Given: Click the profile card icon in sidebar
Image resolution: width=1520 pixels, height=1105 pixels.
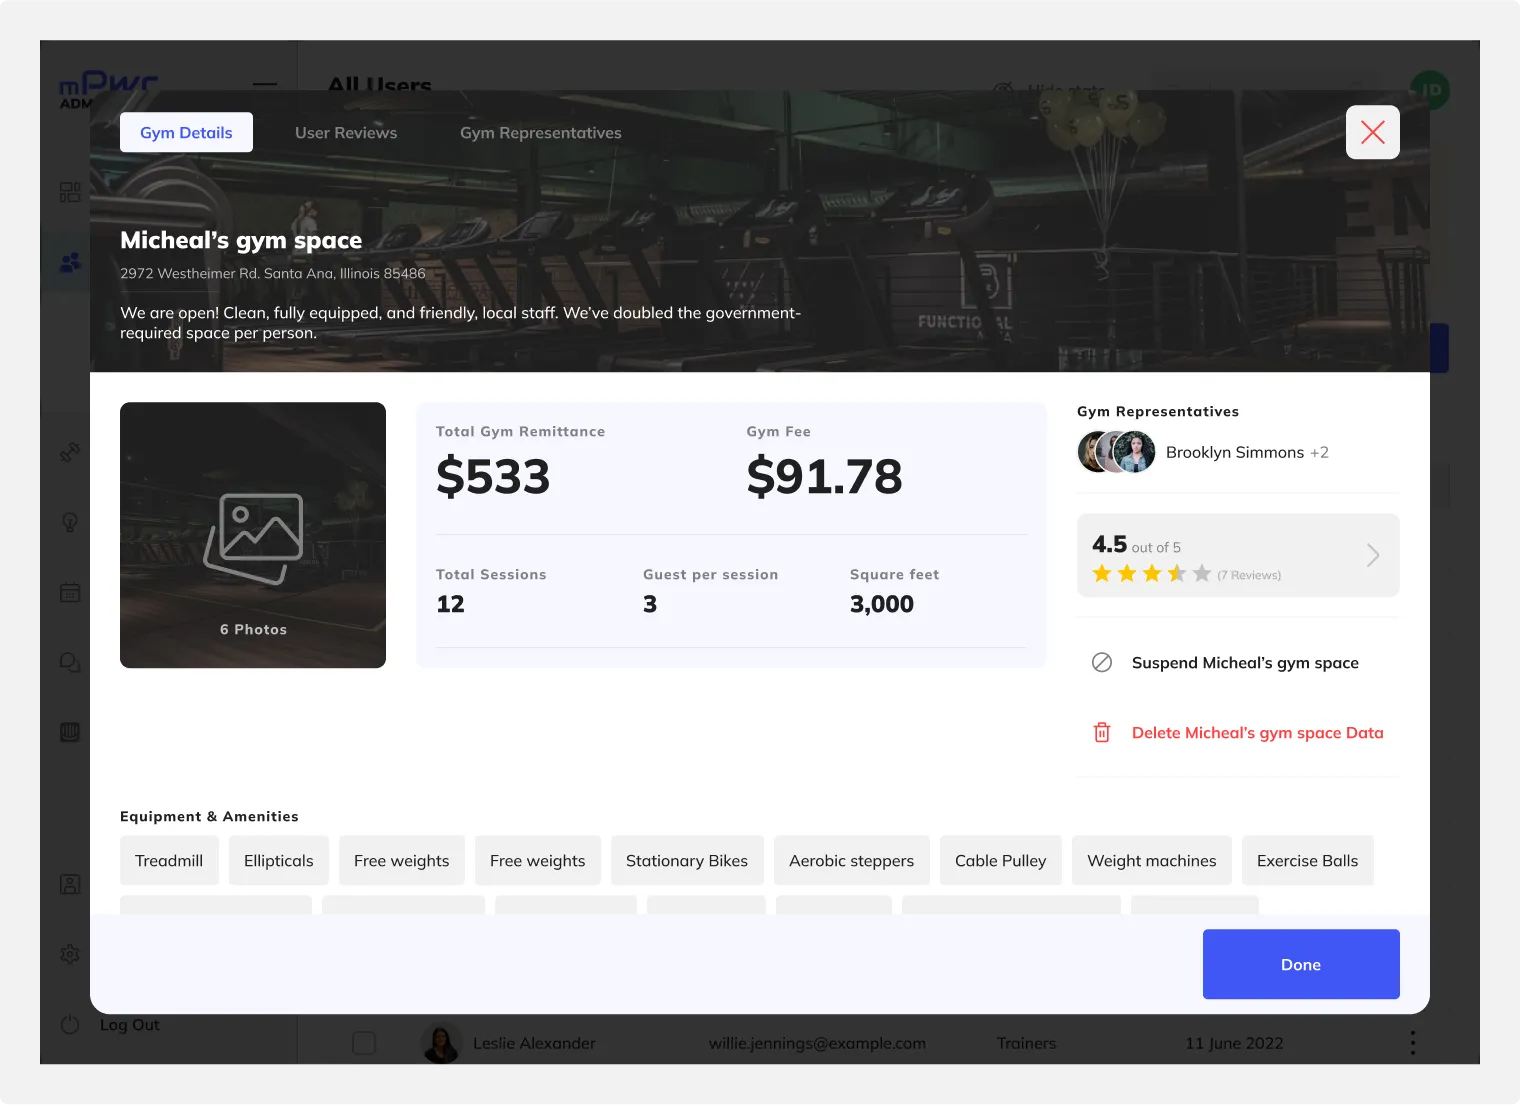Looking at the screenshot, I should (x=70, y=884).
